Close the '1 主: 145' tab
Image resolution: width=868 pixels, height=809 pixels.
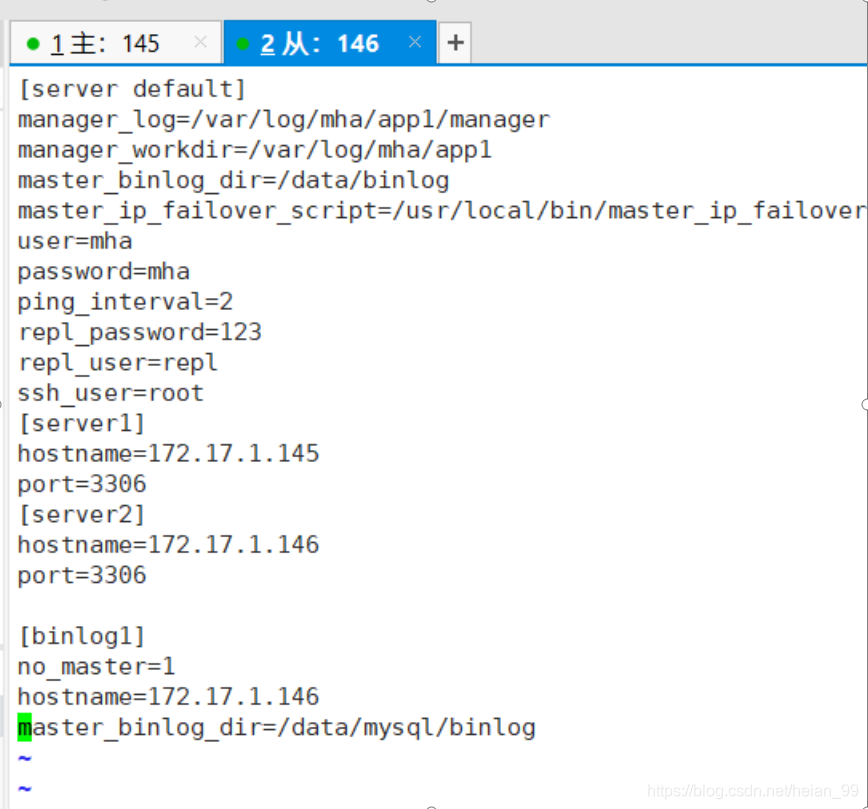[x=200, y=42]
